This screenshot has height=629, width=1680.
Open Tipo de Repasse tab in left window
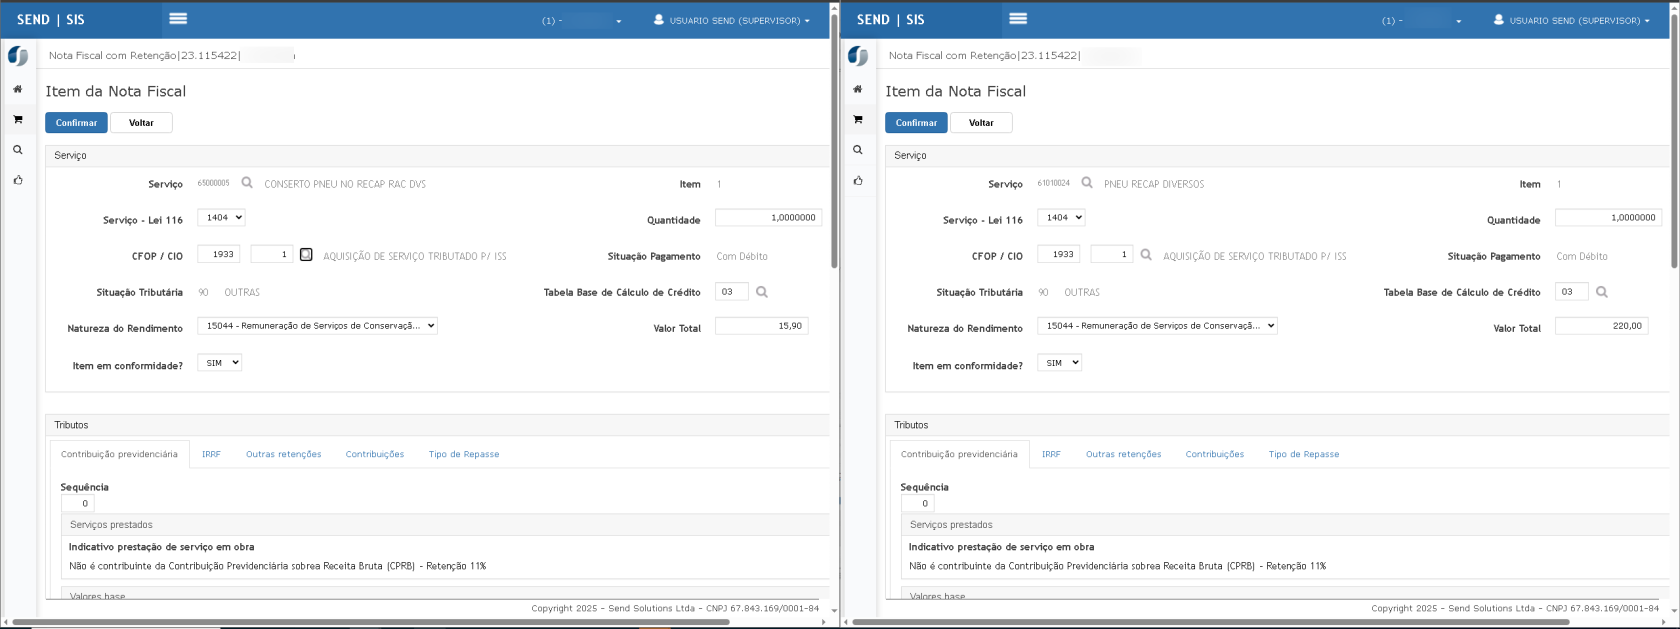pos(464,454)
